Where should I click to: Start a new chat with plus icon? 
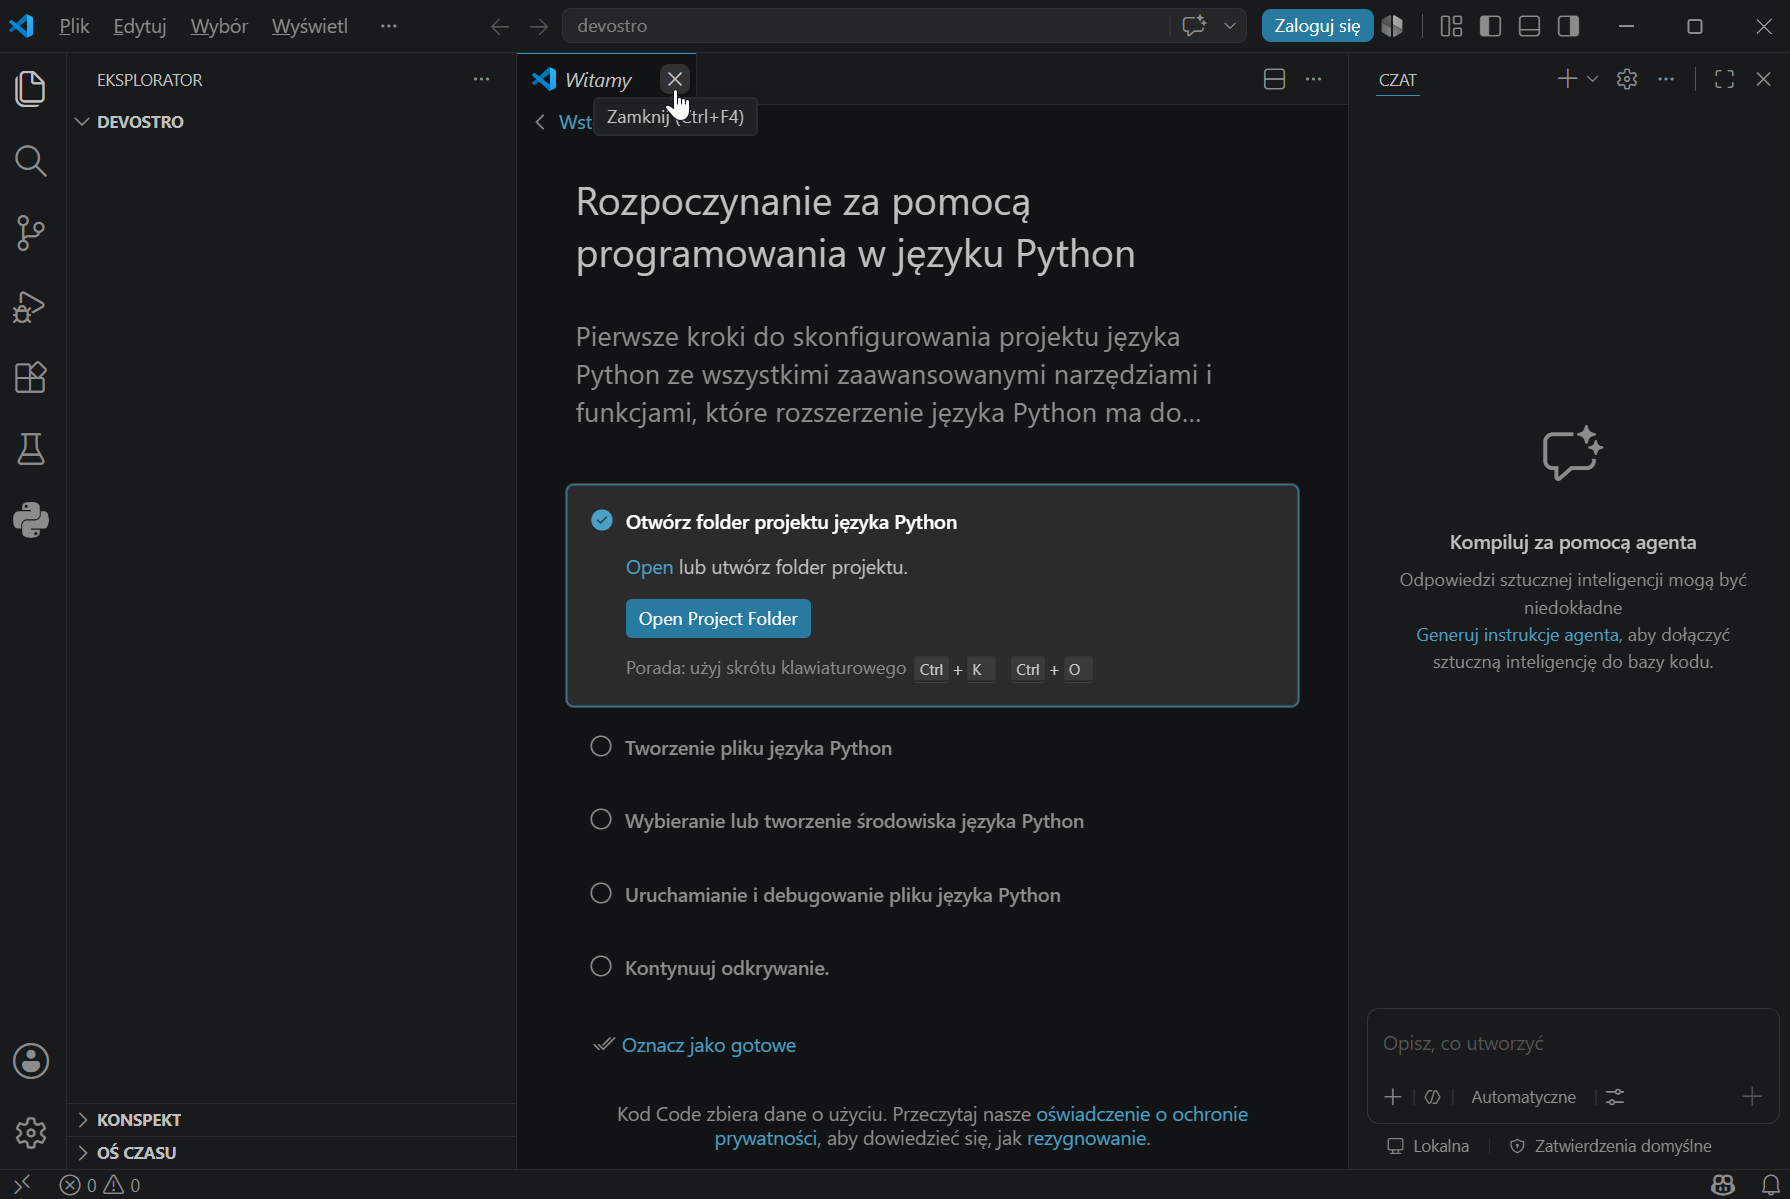coord(1567,79)
